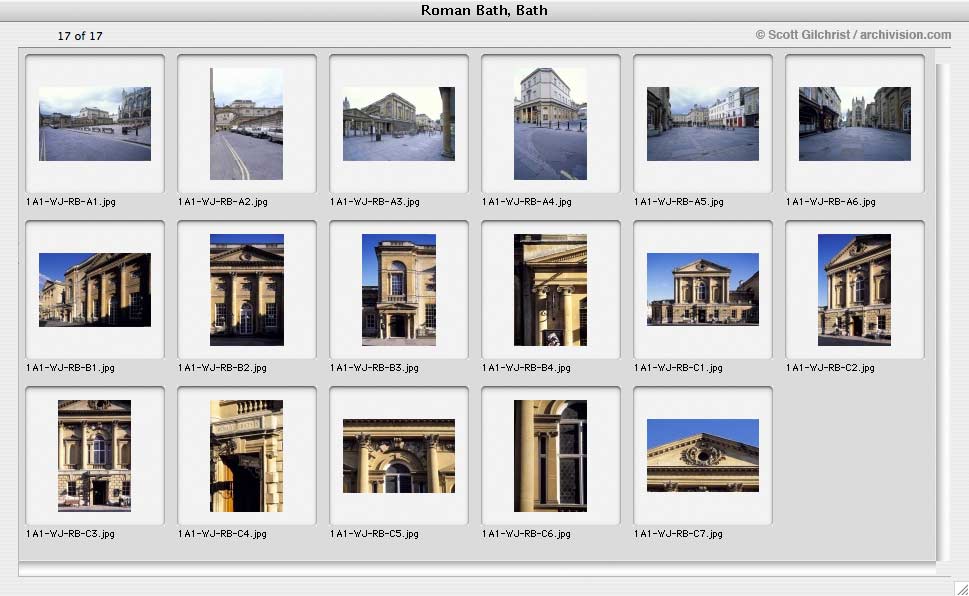Viewport: 969px width, 596px height.
Task: Choose the 1A1-WJ-RB-C3.jpg thumbnail
Action: tap(95, 456)
